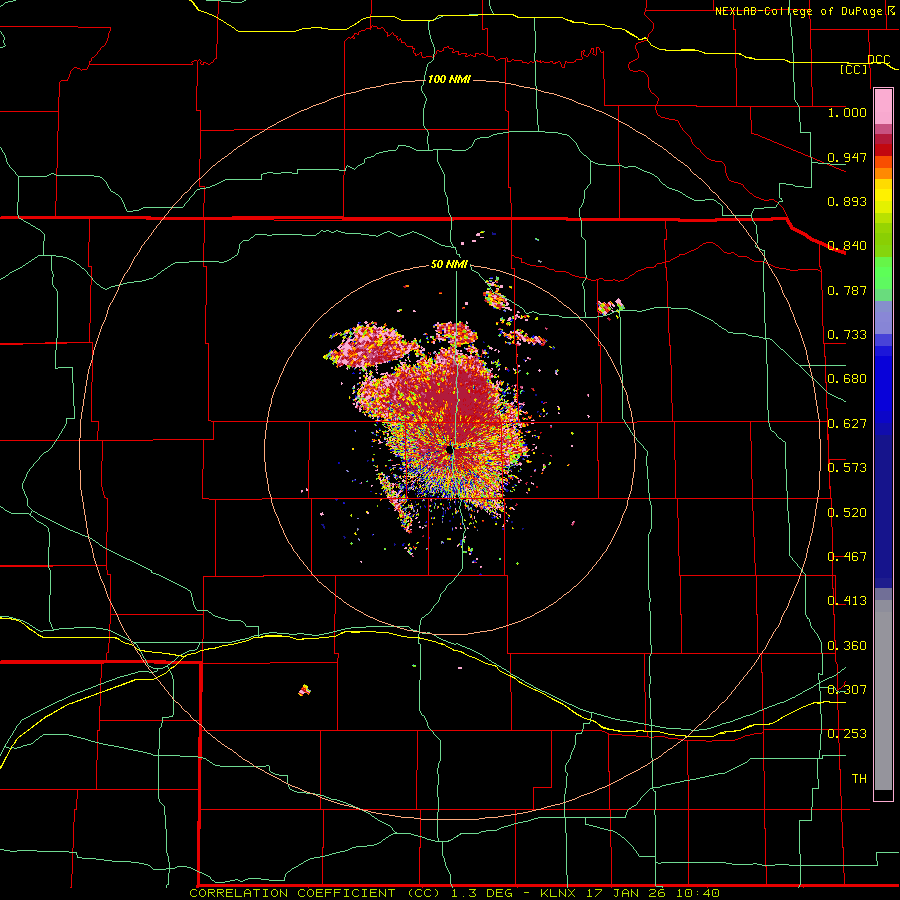Pick the dark red color bar segment
900x900 pixels.
883,139
